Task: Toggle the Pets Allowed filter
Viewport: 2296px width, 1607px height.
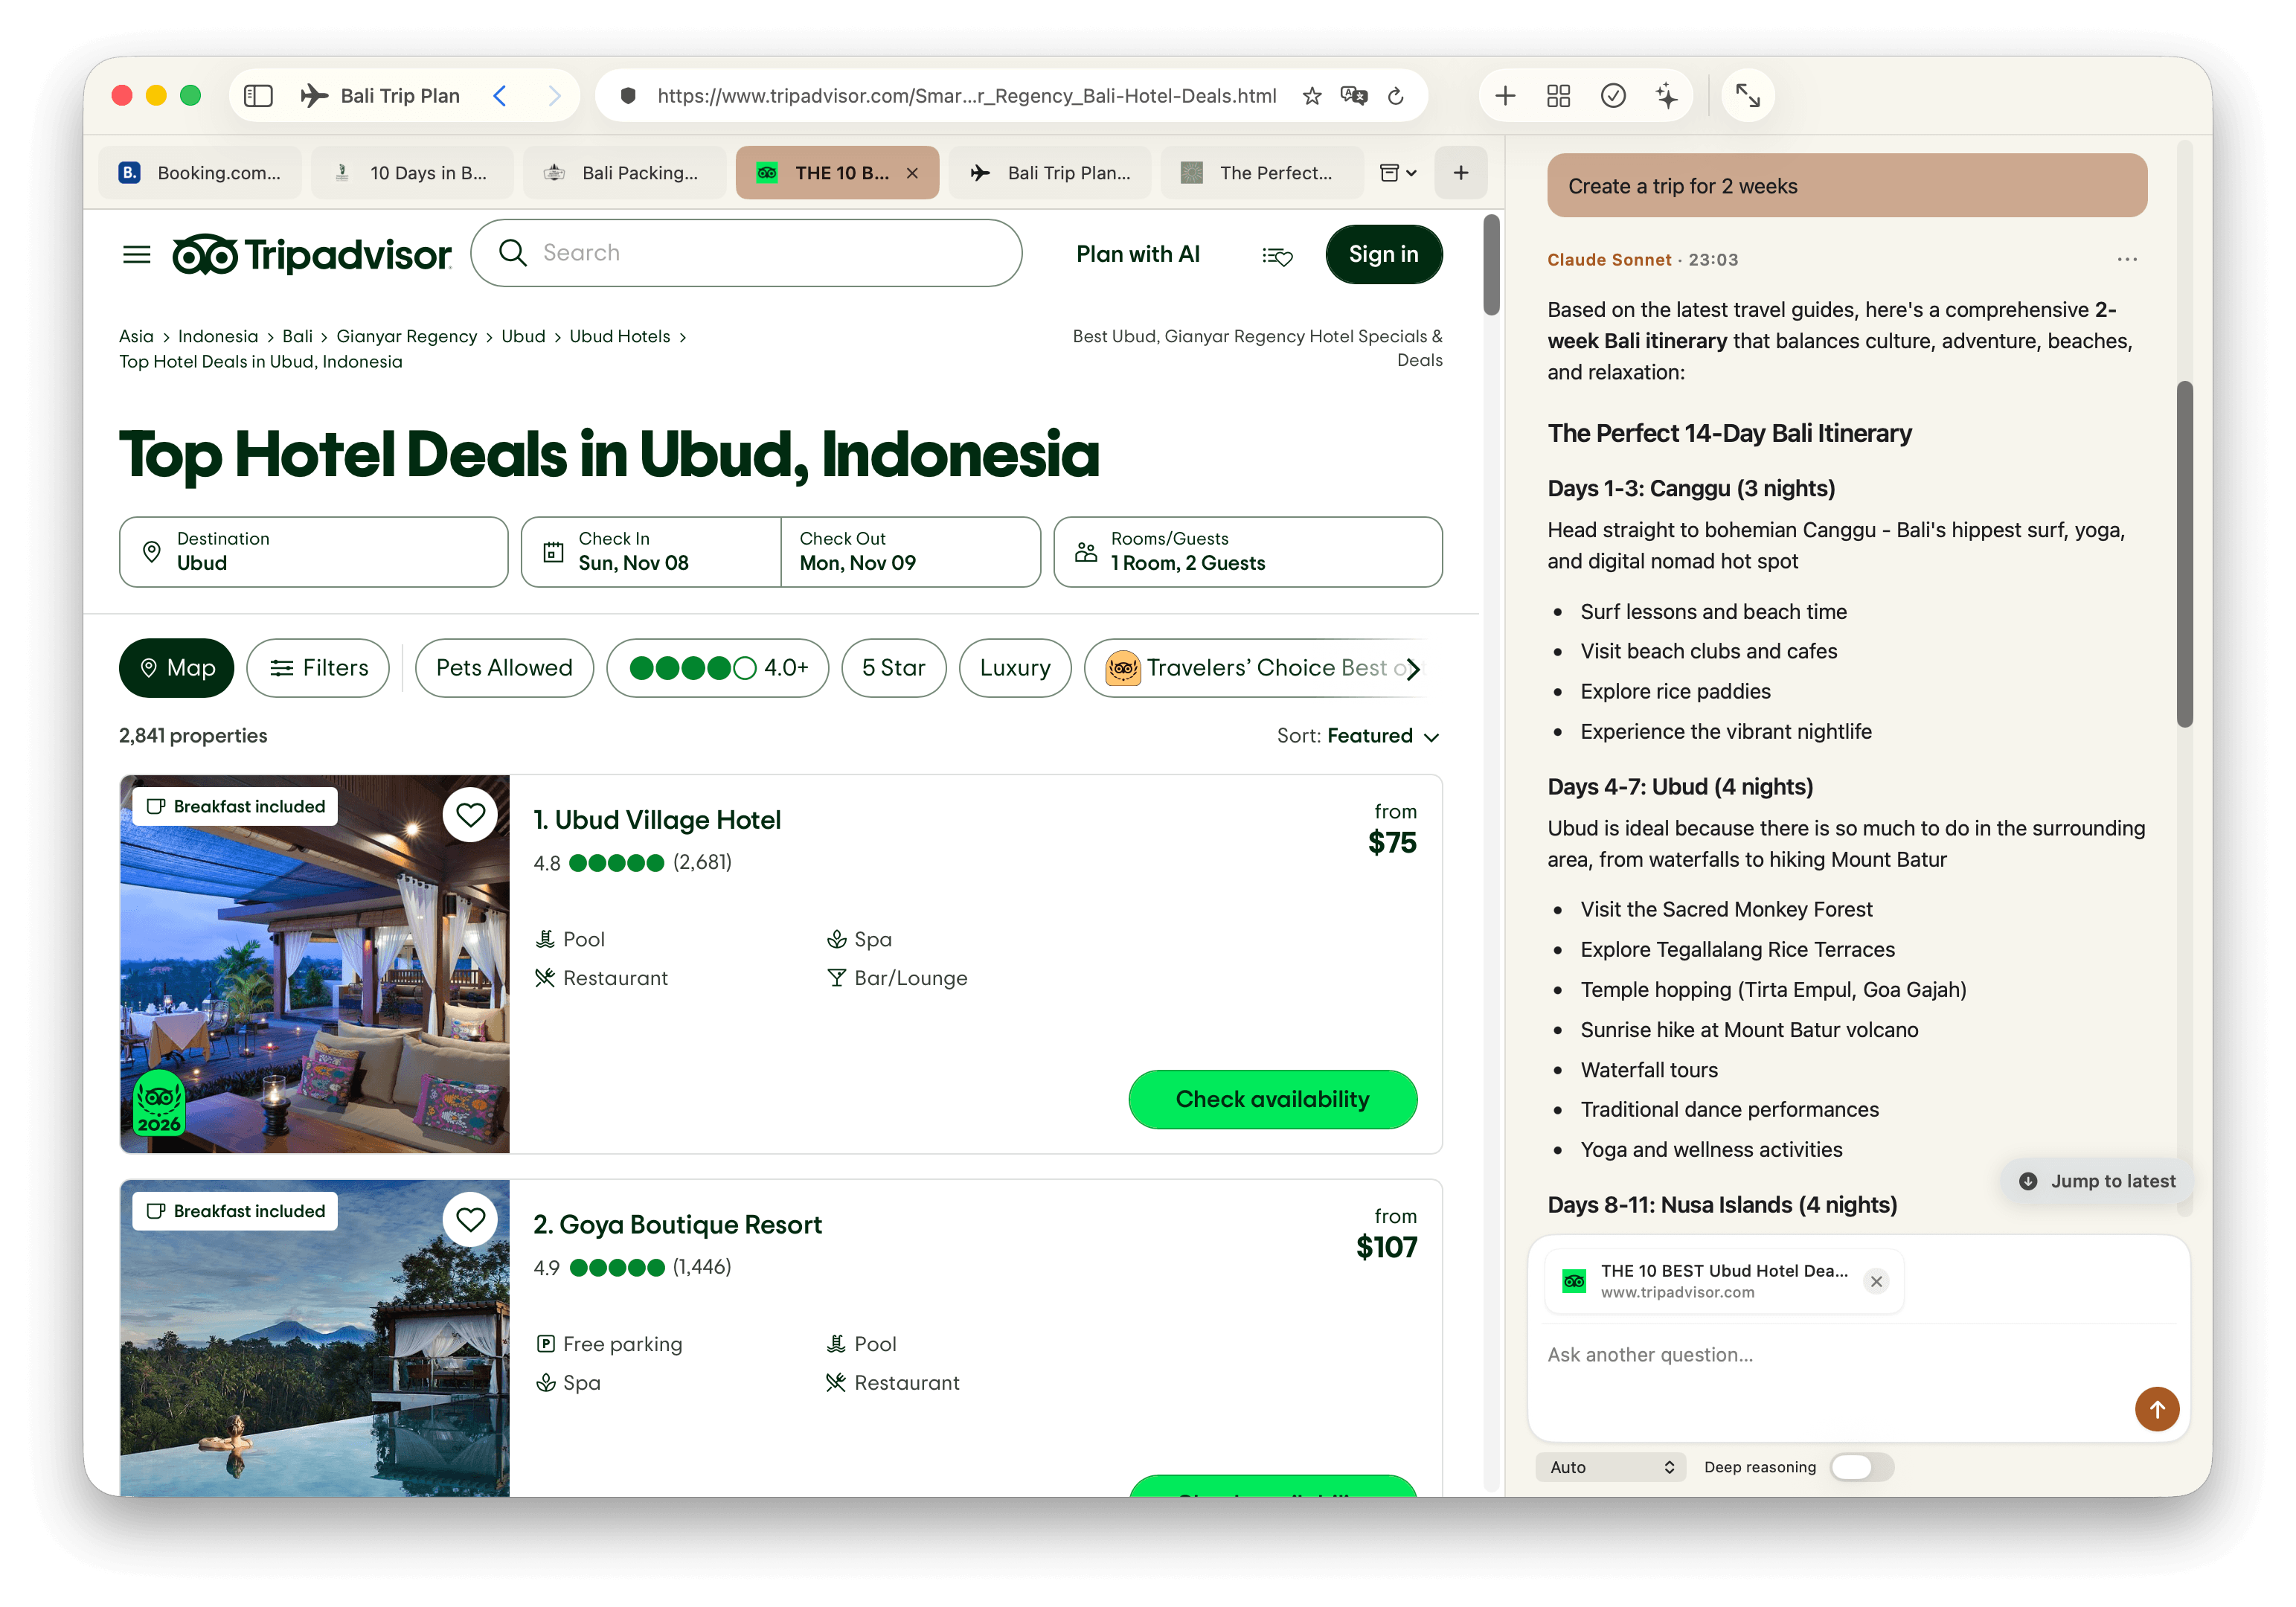Action: [x=504, y=667]
